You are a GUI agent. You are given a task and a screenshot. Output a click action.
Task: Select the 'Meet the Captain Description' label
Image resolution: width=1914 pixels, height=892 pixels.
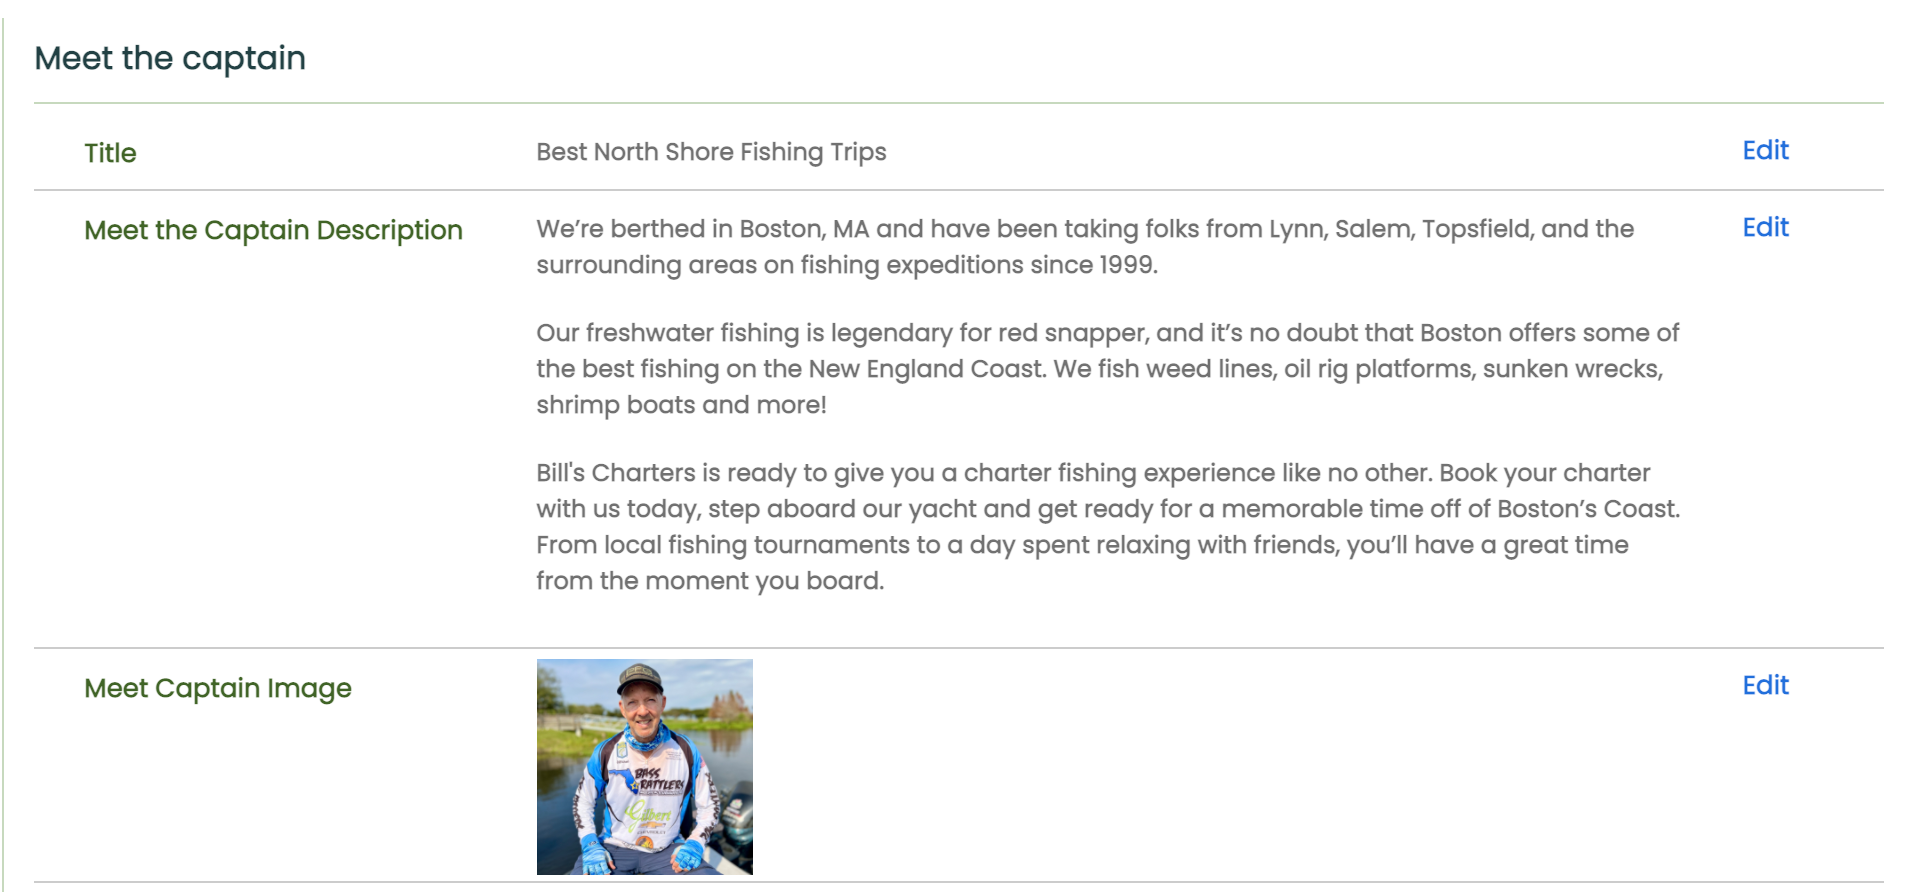[273, 230]
